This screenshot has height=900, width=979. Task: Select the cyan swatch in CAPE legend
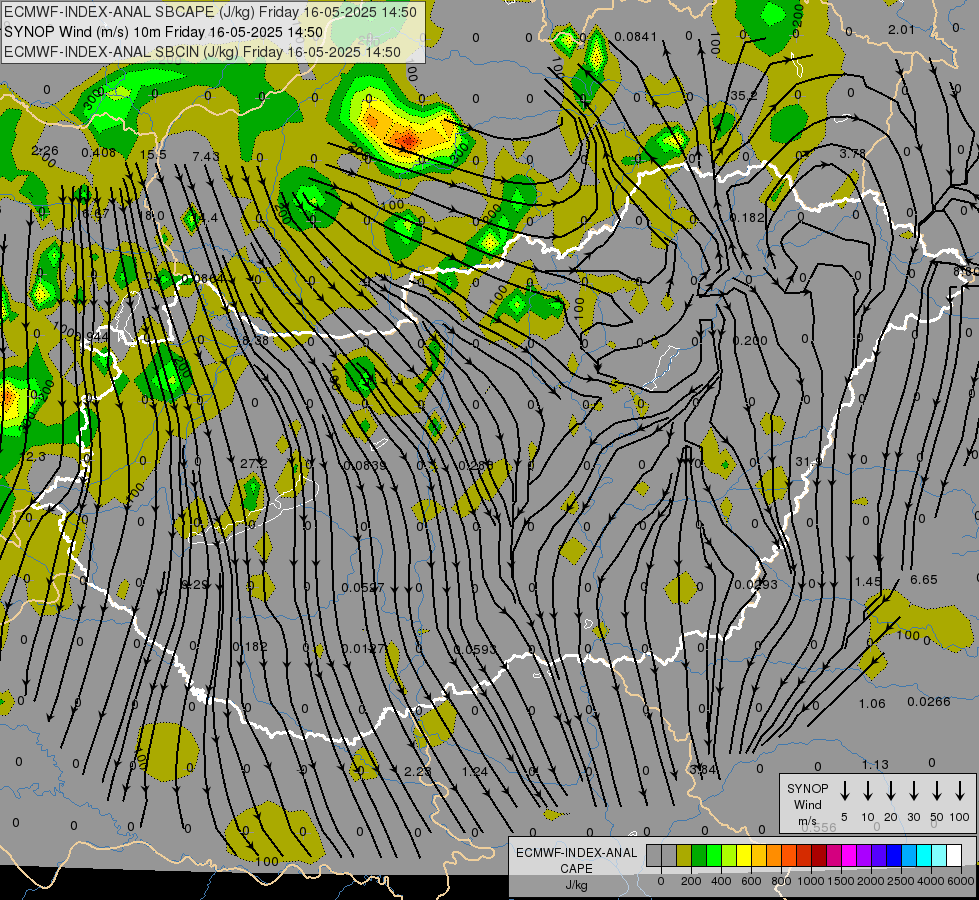click(923, 856)
